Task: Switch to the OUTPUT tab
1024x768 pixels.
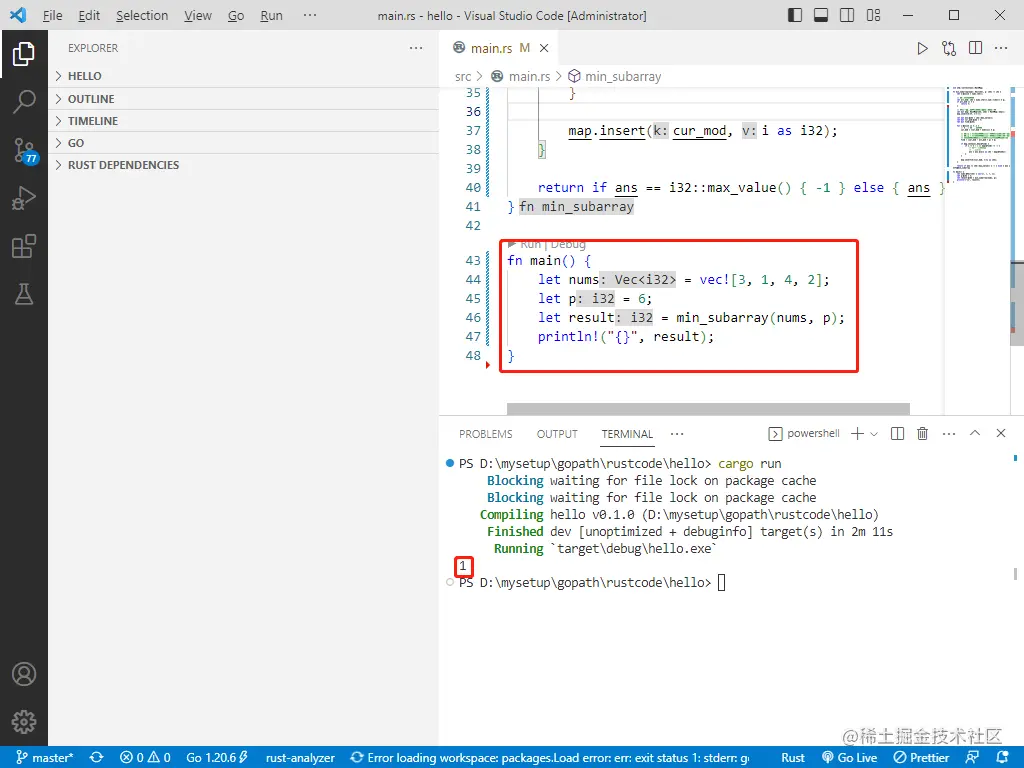Action: pos(557,434)
